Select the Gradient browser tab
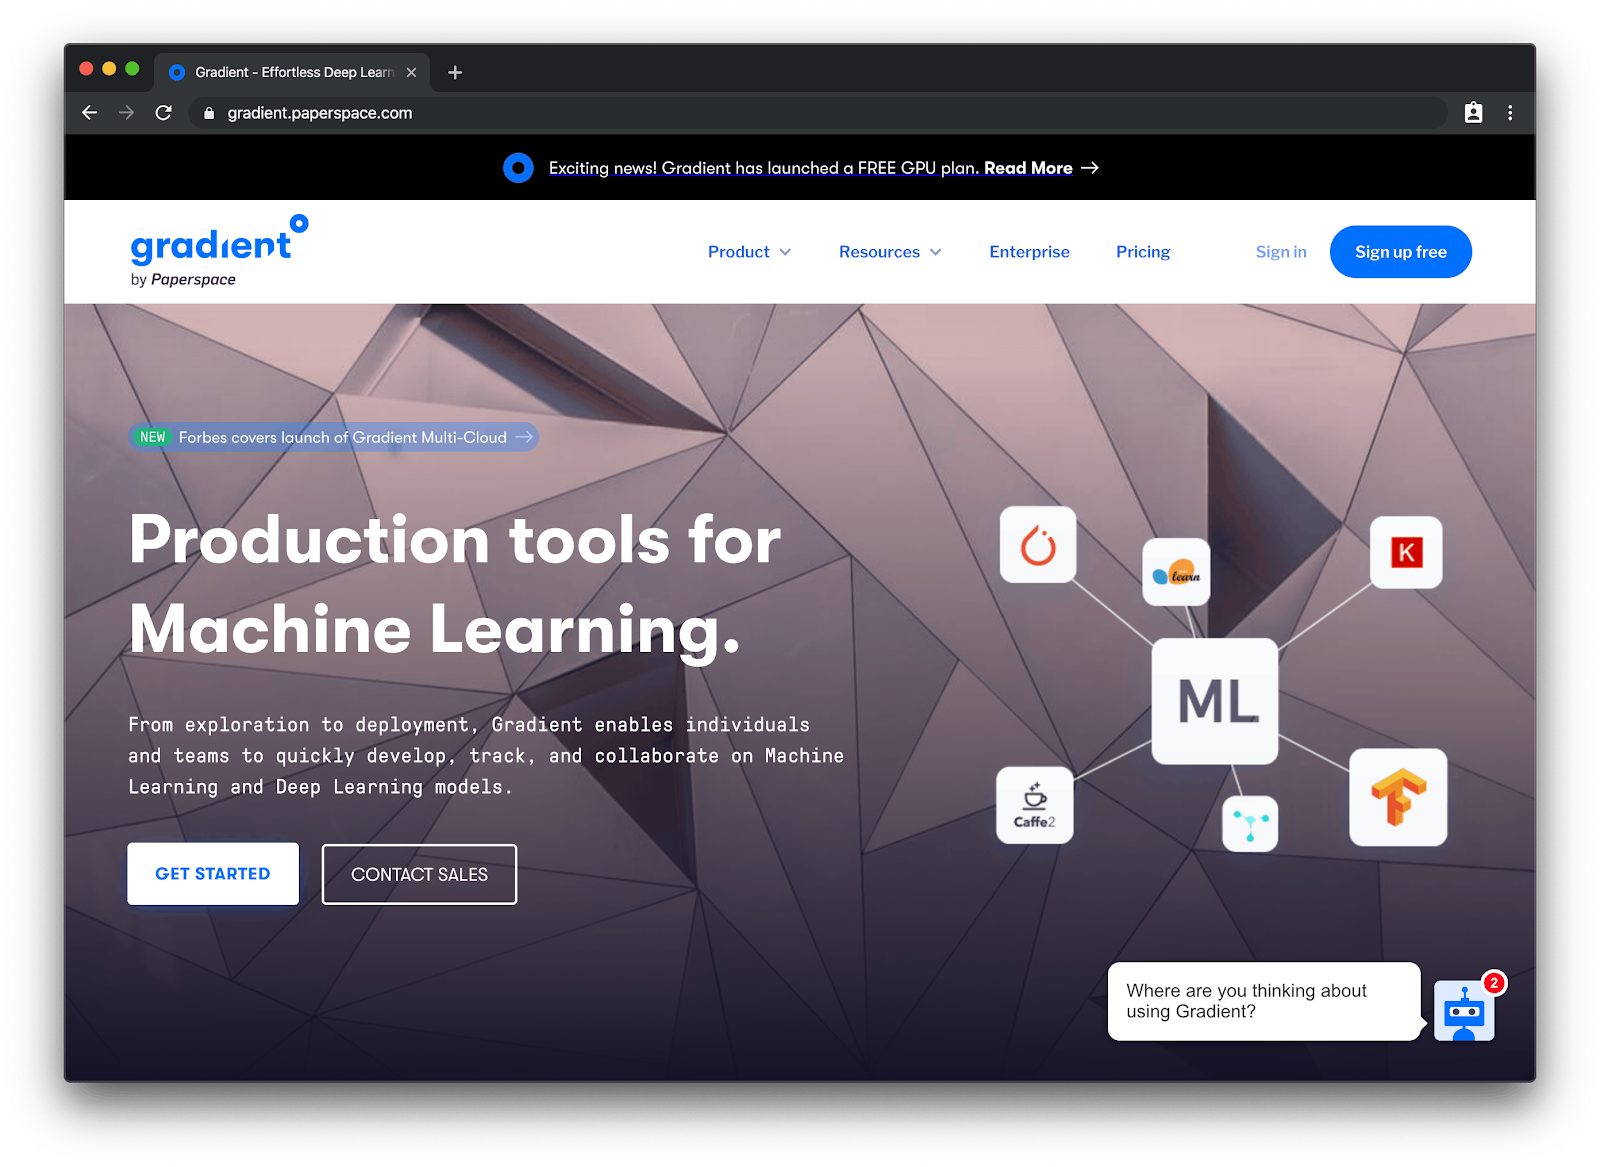The image size is (1600, 1167). [x=293, y=72]
